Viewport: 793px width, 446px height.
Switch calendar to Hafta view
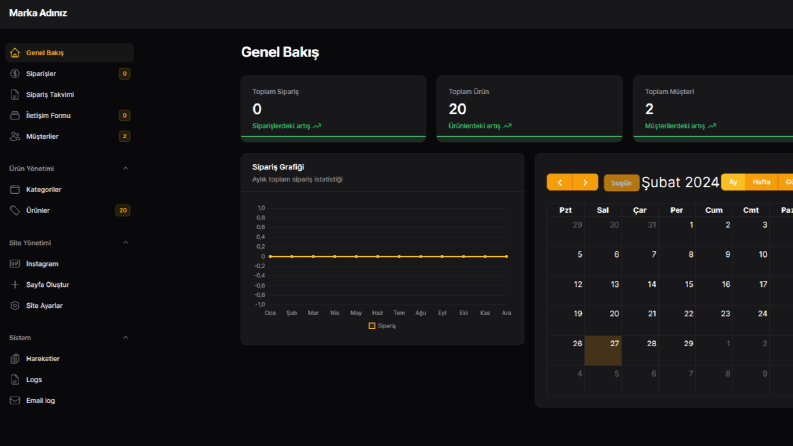tap(761, 182)
